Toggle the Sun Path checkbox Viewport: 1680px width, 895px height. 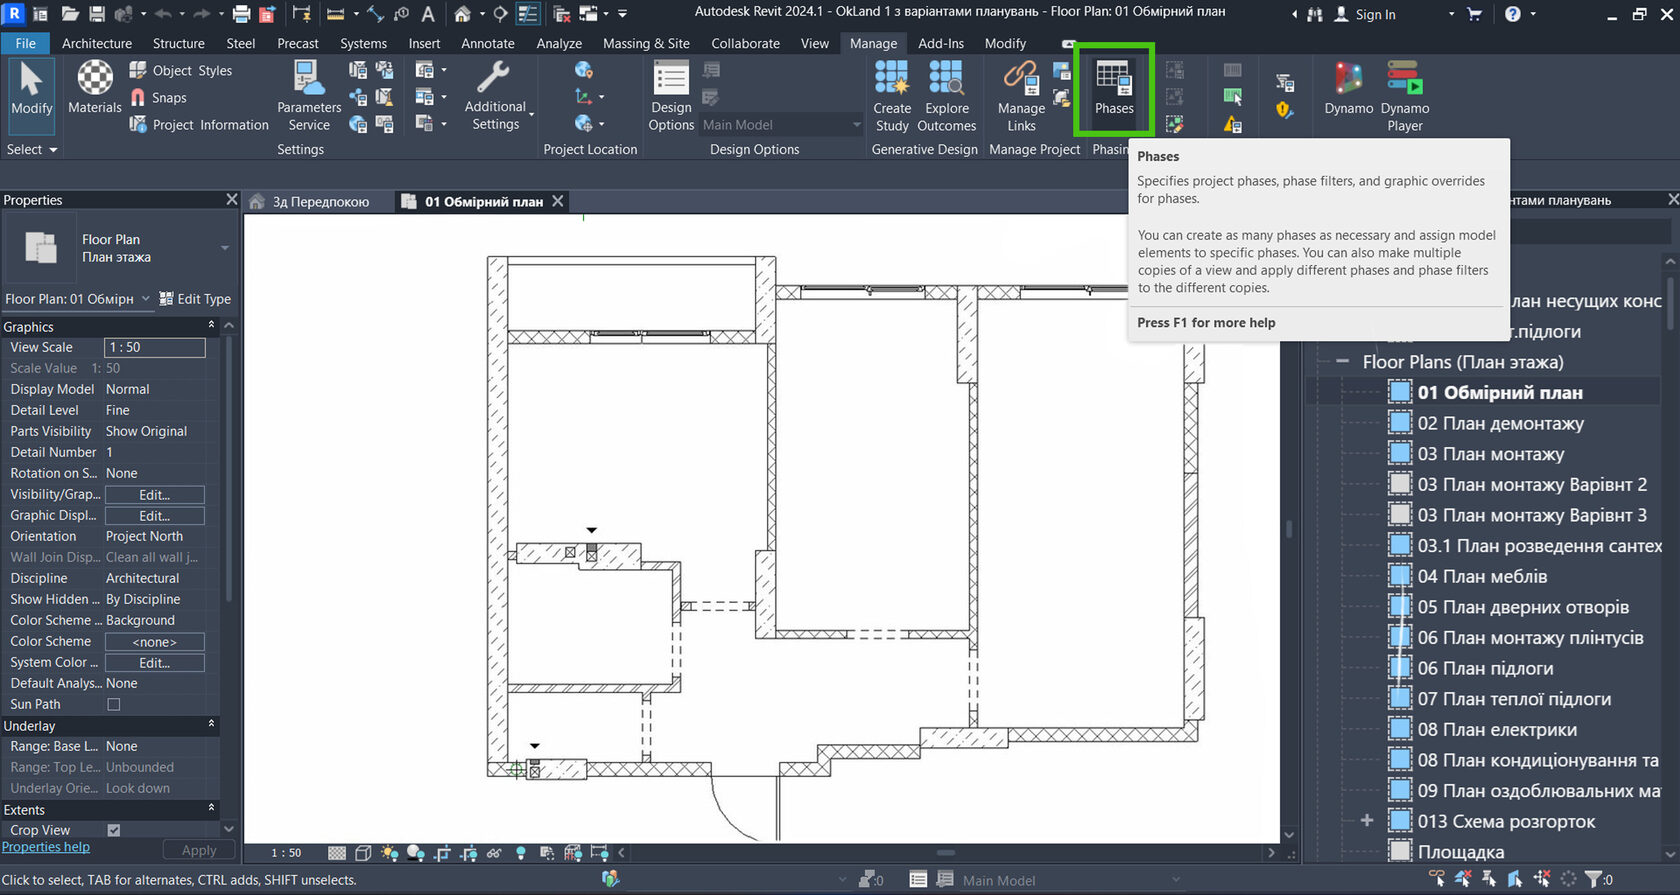point(114,705)
